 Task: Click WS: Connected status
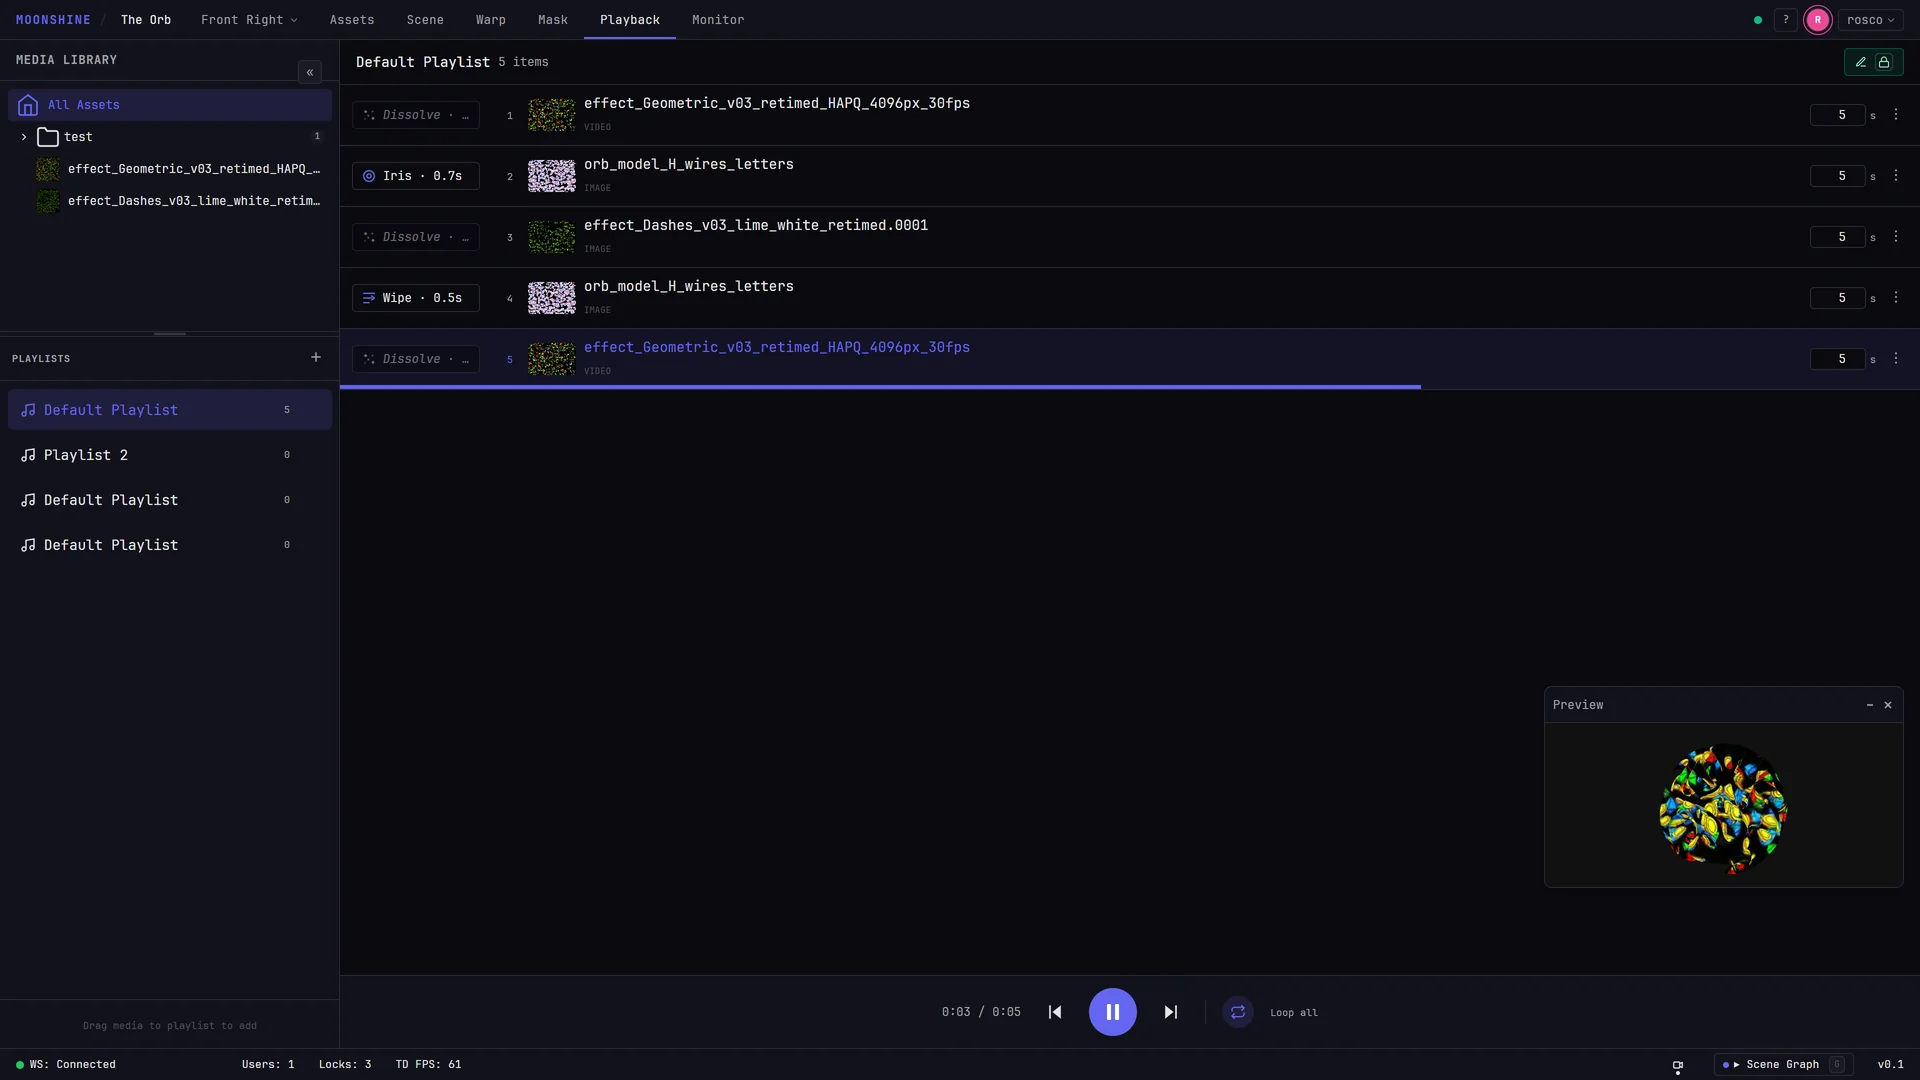click(x=66, y=1065)
